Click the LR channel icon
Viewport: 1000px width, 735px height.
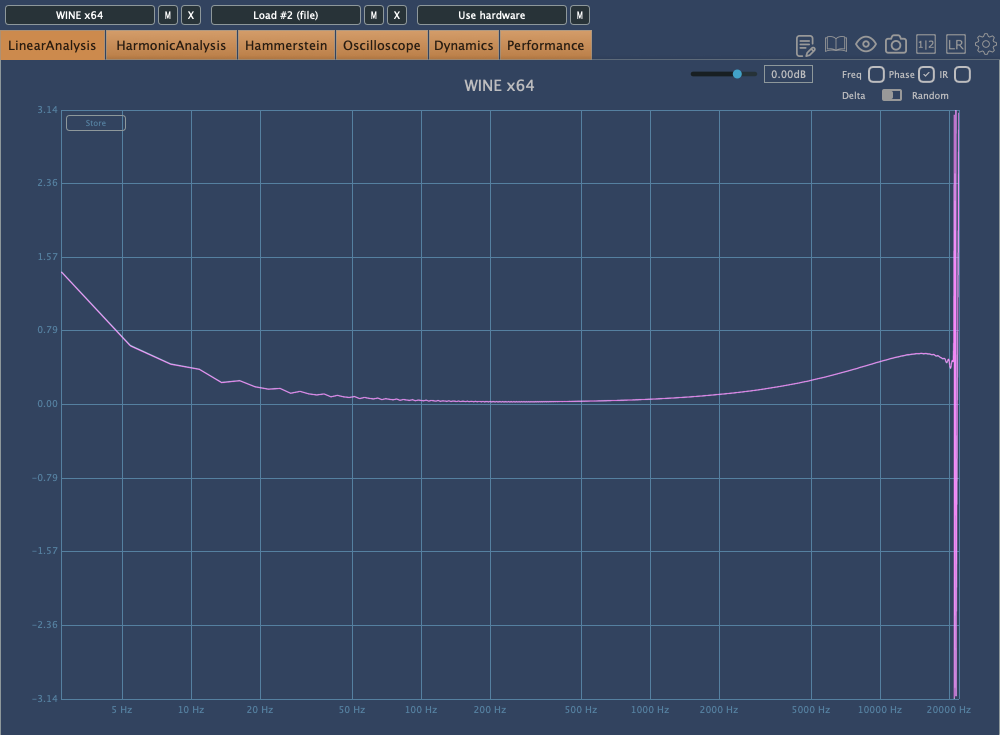[956, 45]
